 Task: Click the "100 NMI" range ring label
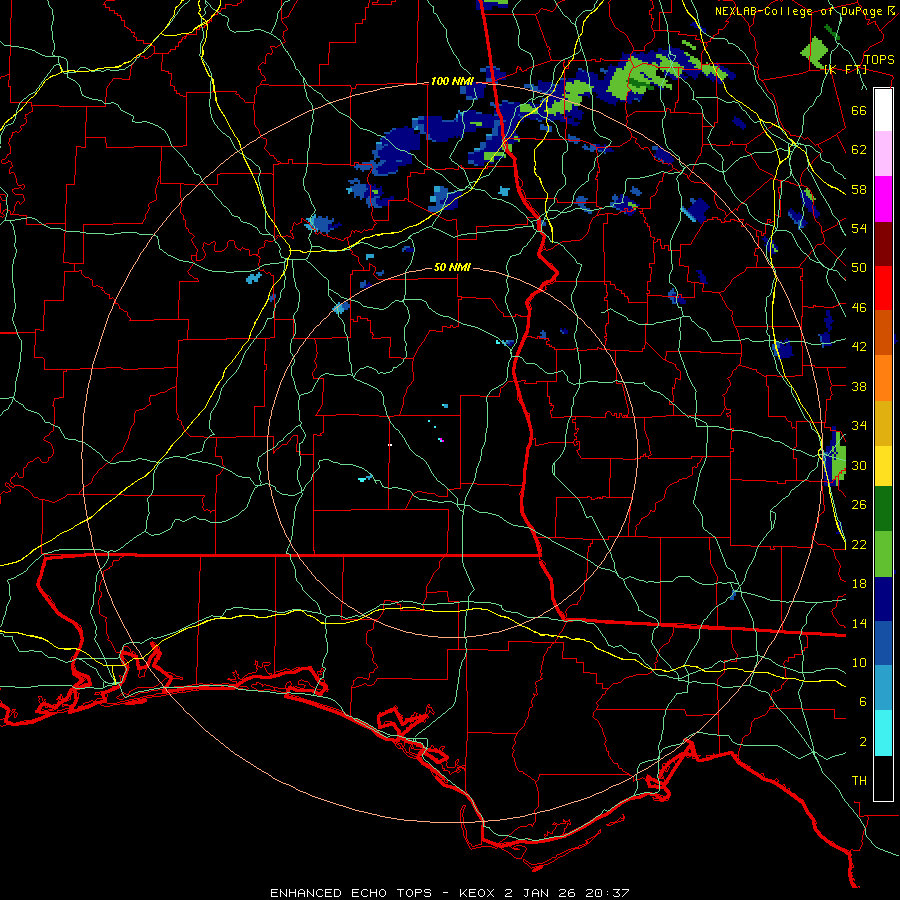point(452,82)
